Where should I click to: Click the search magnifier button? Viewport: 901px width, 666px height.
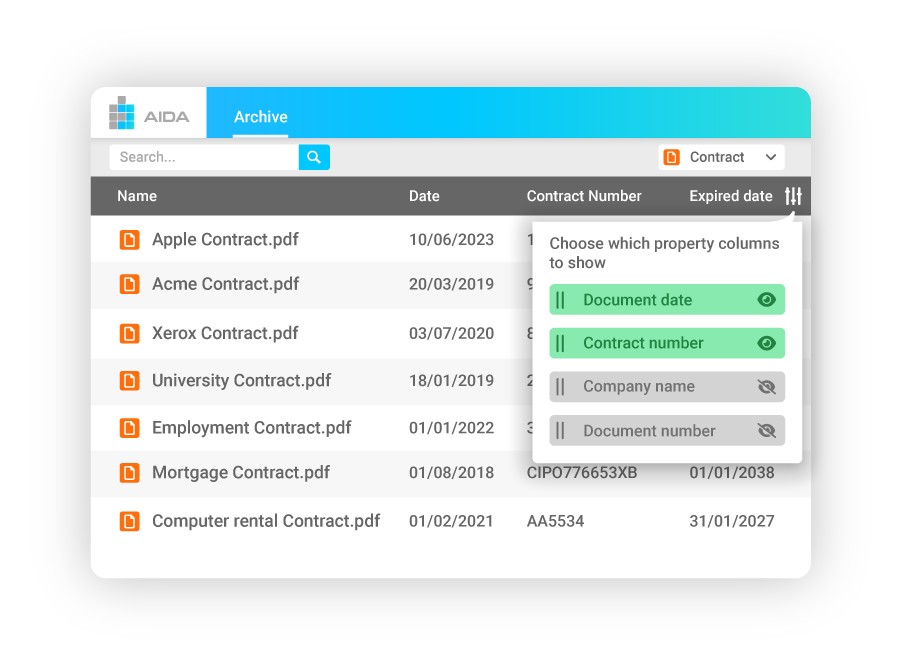click(314, 157)
